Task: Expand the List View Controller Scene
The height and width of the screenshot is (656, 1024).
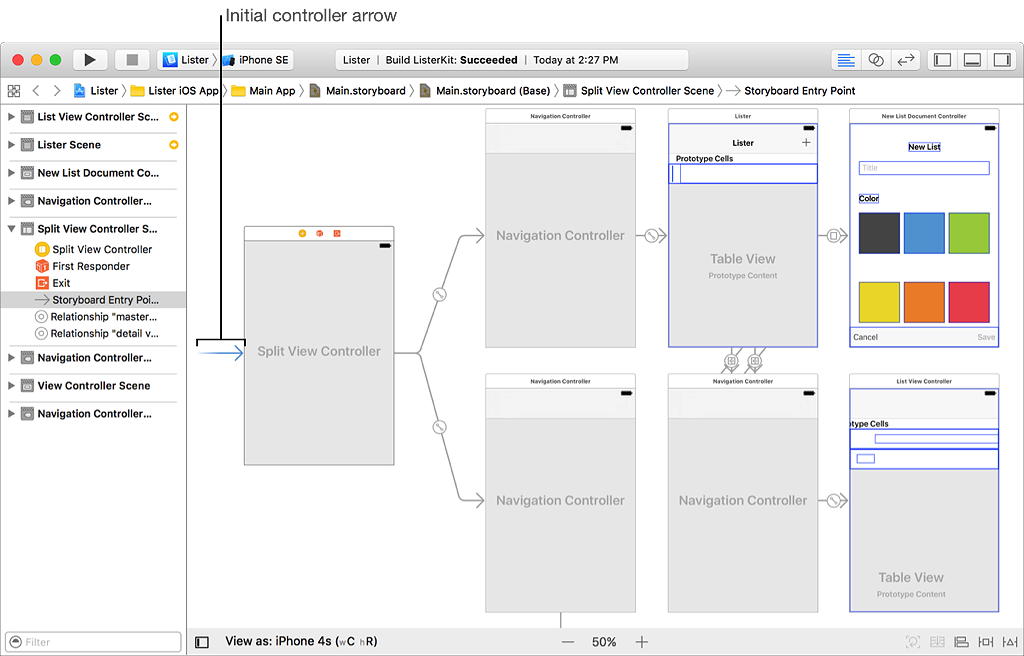Action: pyautogui.click(x=11, y=117)
